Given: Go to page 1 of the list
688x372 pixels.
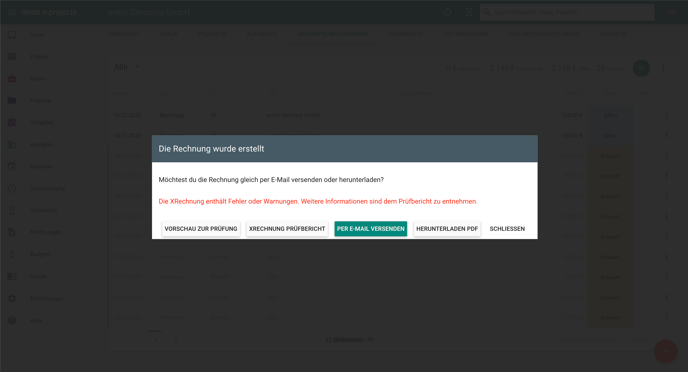Looking at the screenshot, I should pos(155,340).
